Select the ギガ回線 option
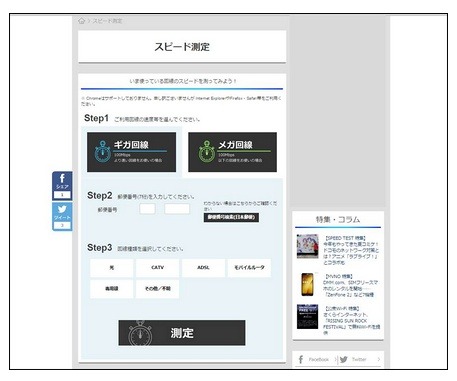The height and width of the screenshot is (381, 457). (x=131, y=152)
